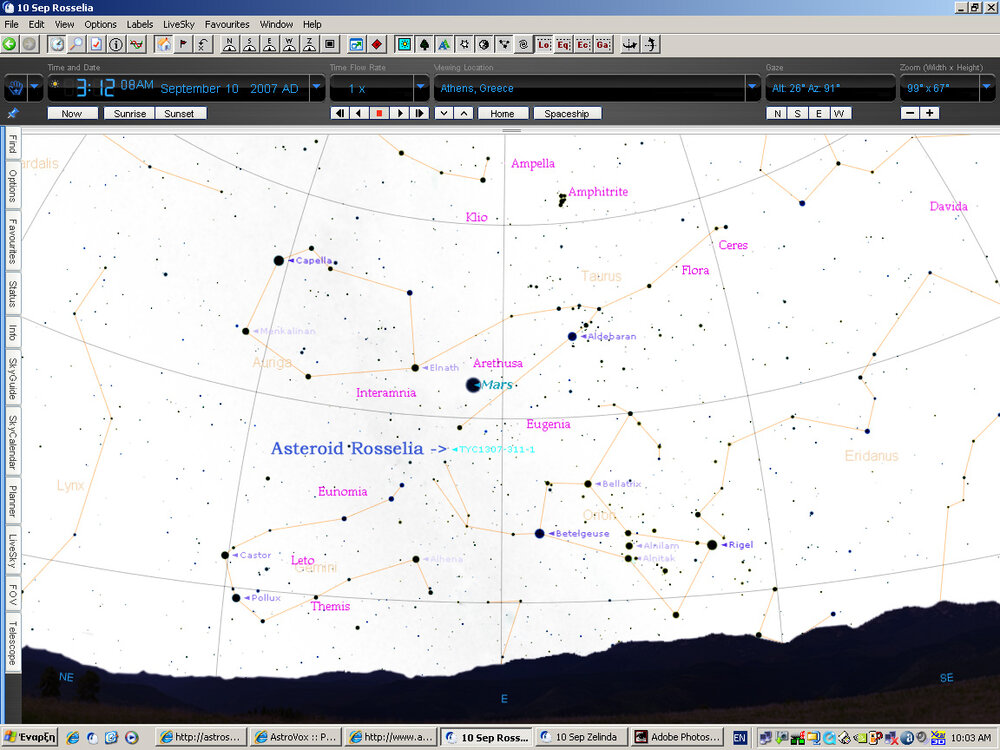1000x750 pixels.
Task: Click the red diamond toolbar icon
Action: pyautogui.click(x=376, y=44)
